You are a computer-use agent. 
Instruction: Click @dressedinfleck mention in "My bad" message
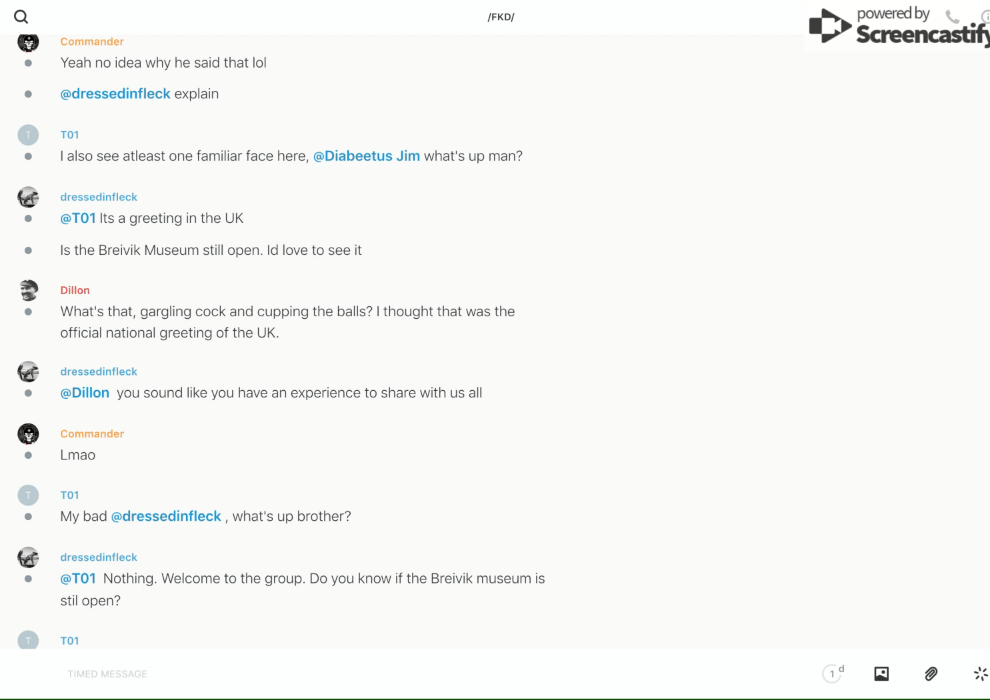(x=166, y=516)
